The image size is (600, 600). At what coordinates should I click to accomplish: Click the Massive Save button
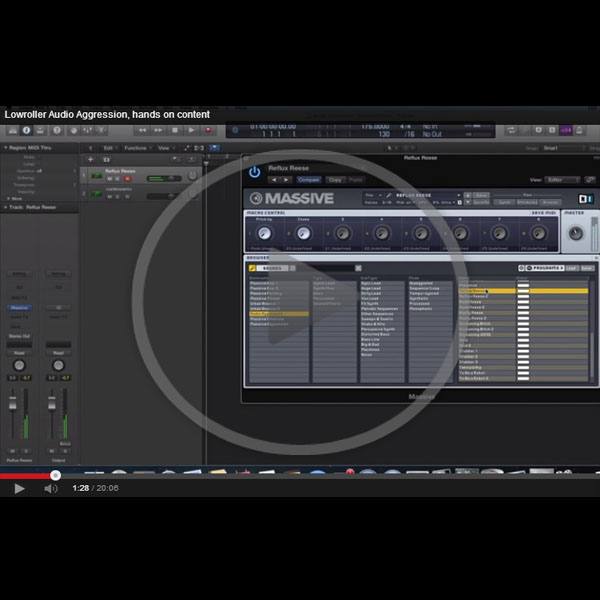pyautogui.click(x=481, y=195)
